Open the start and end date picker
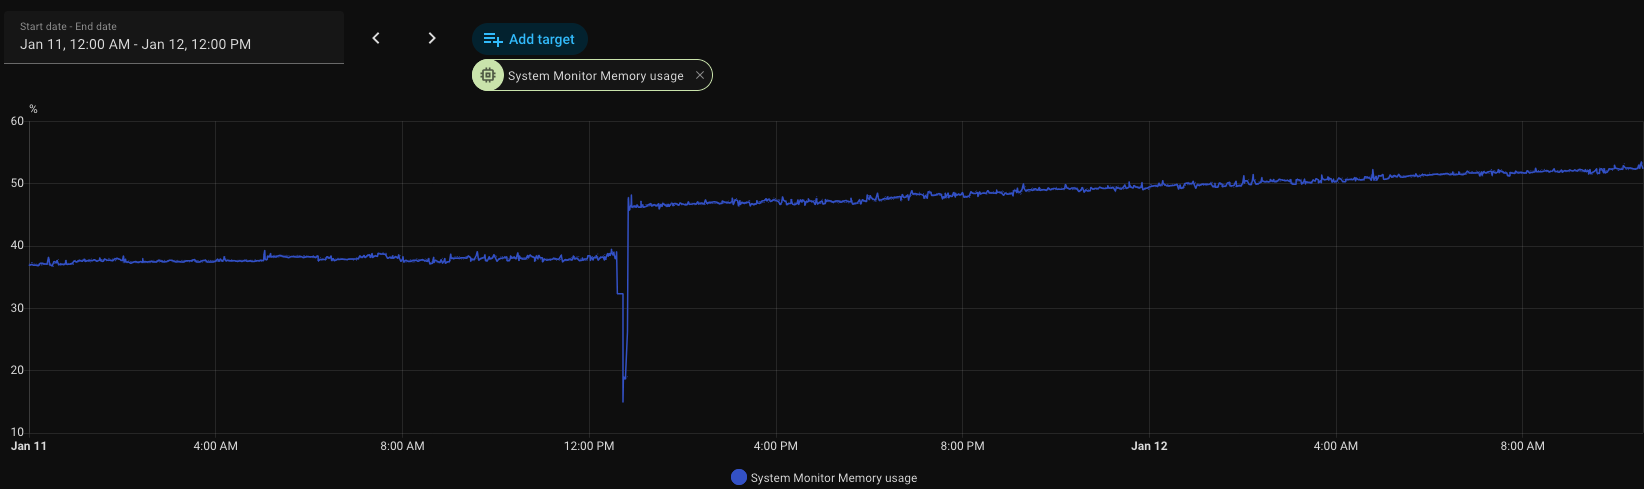Image resolution: width=1644 pixels, height=489 pixels. (x=174, y=37)
